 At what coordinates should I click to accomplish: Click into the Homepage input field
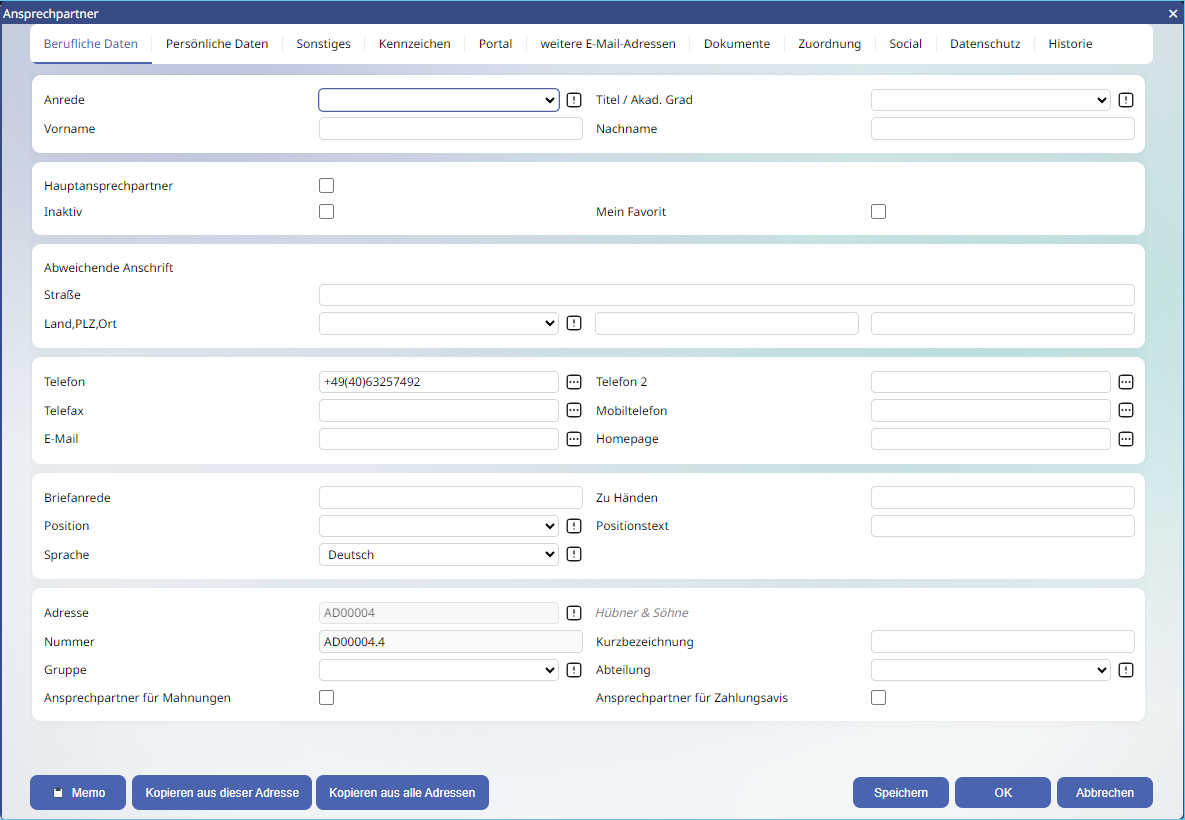pos(991,439)
